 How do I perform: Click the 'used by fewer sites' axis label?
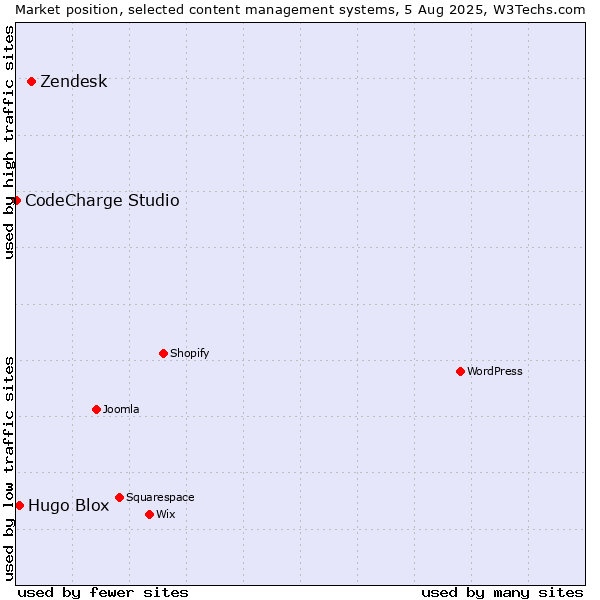pos(103,593)
